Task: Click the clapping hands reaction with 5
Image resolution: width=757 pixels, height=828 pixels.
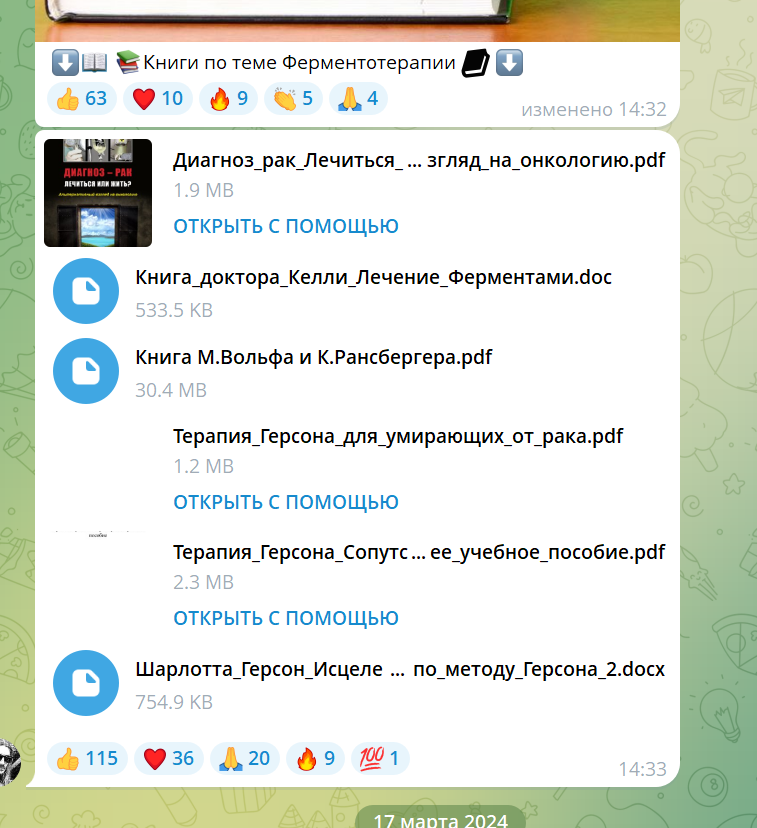Action: (x=293, y=98)
